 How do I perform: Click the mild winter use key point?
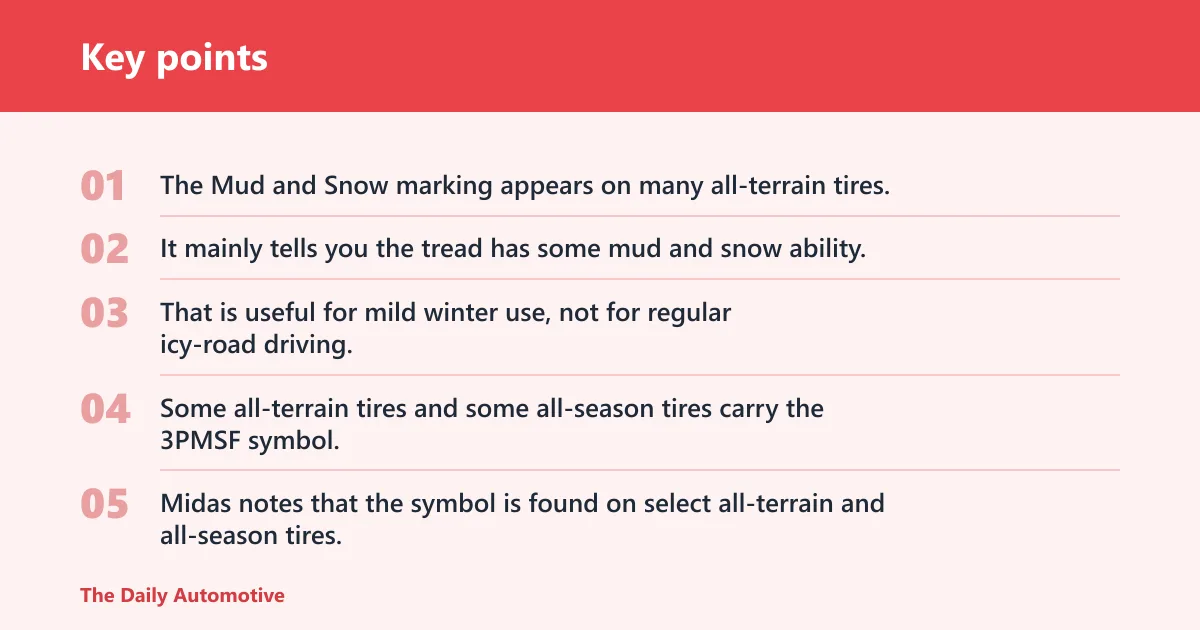pos(446,328)
